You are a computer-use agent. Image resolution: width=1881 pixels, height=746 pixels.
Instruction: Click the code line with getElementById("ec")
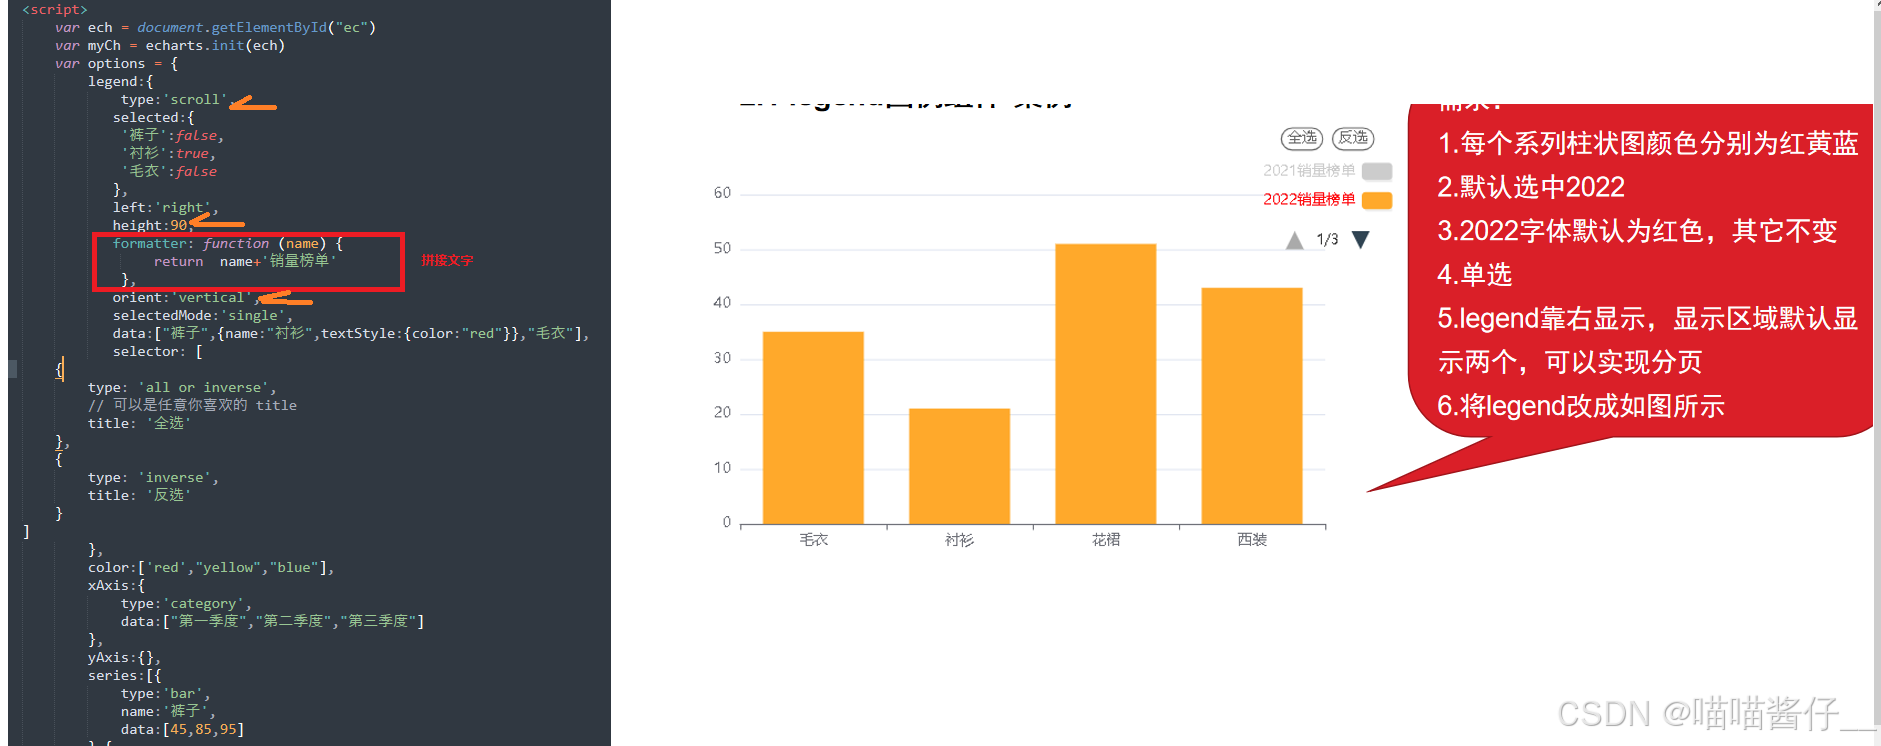[x=216, y=28]
